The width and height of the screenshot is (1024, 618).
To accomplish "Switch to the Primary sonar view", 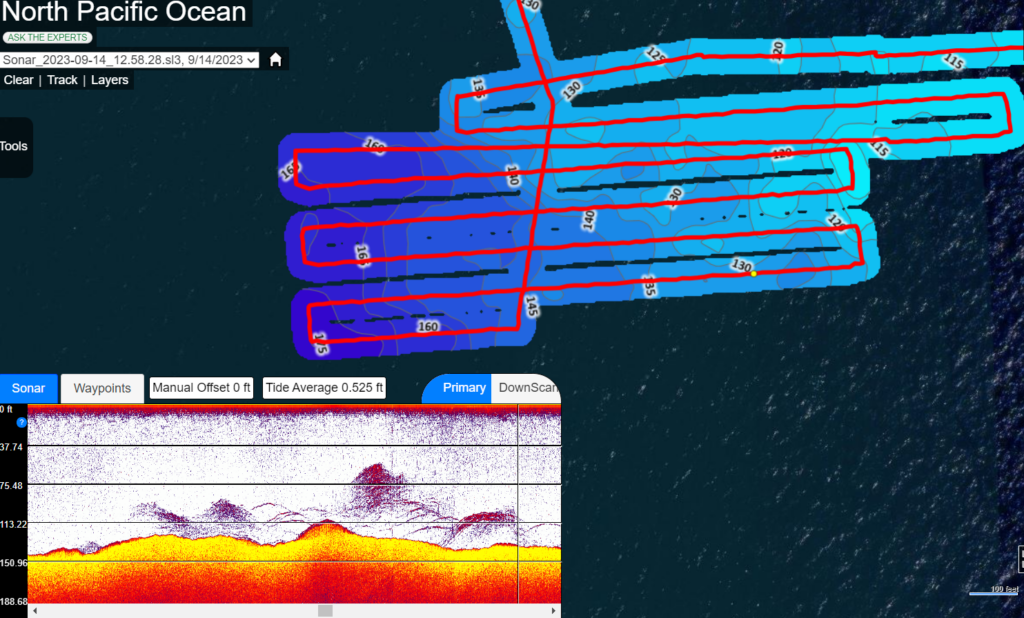I will pos(463,388).
